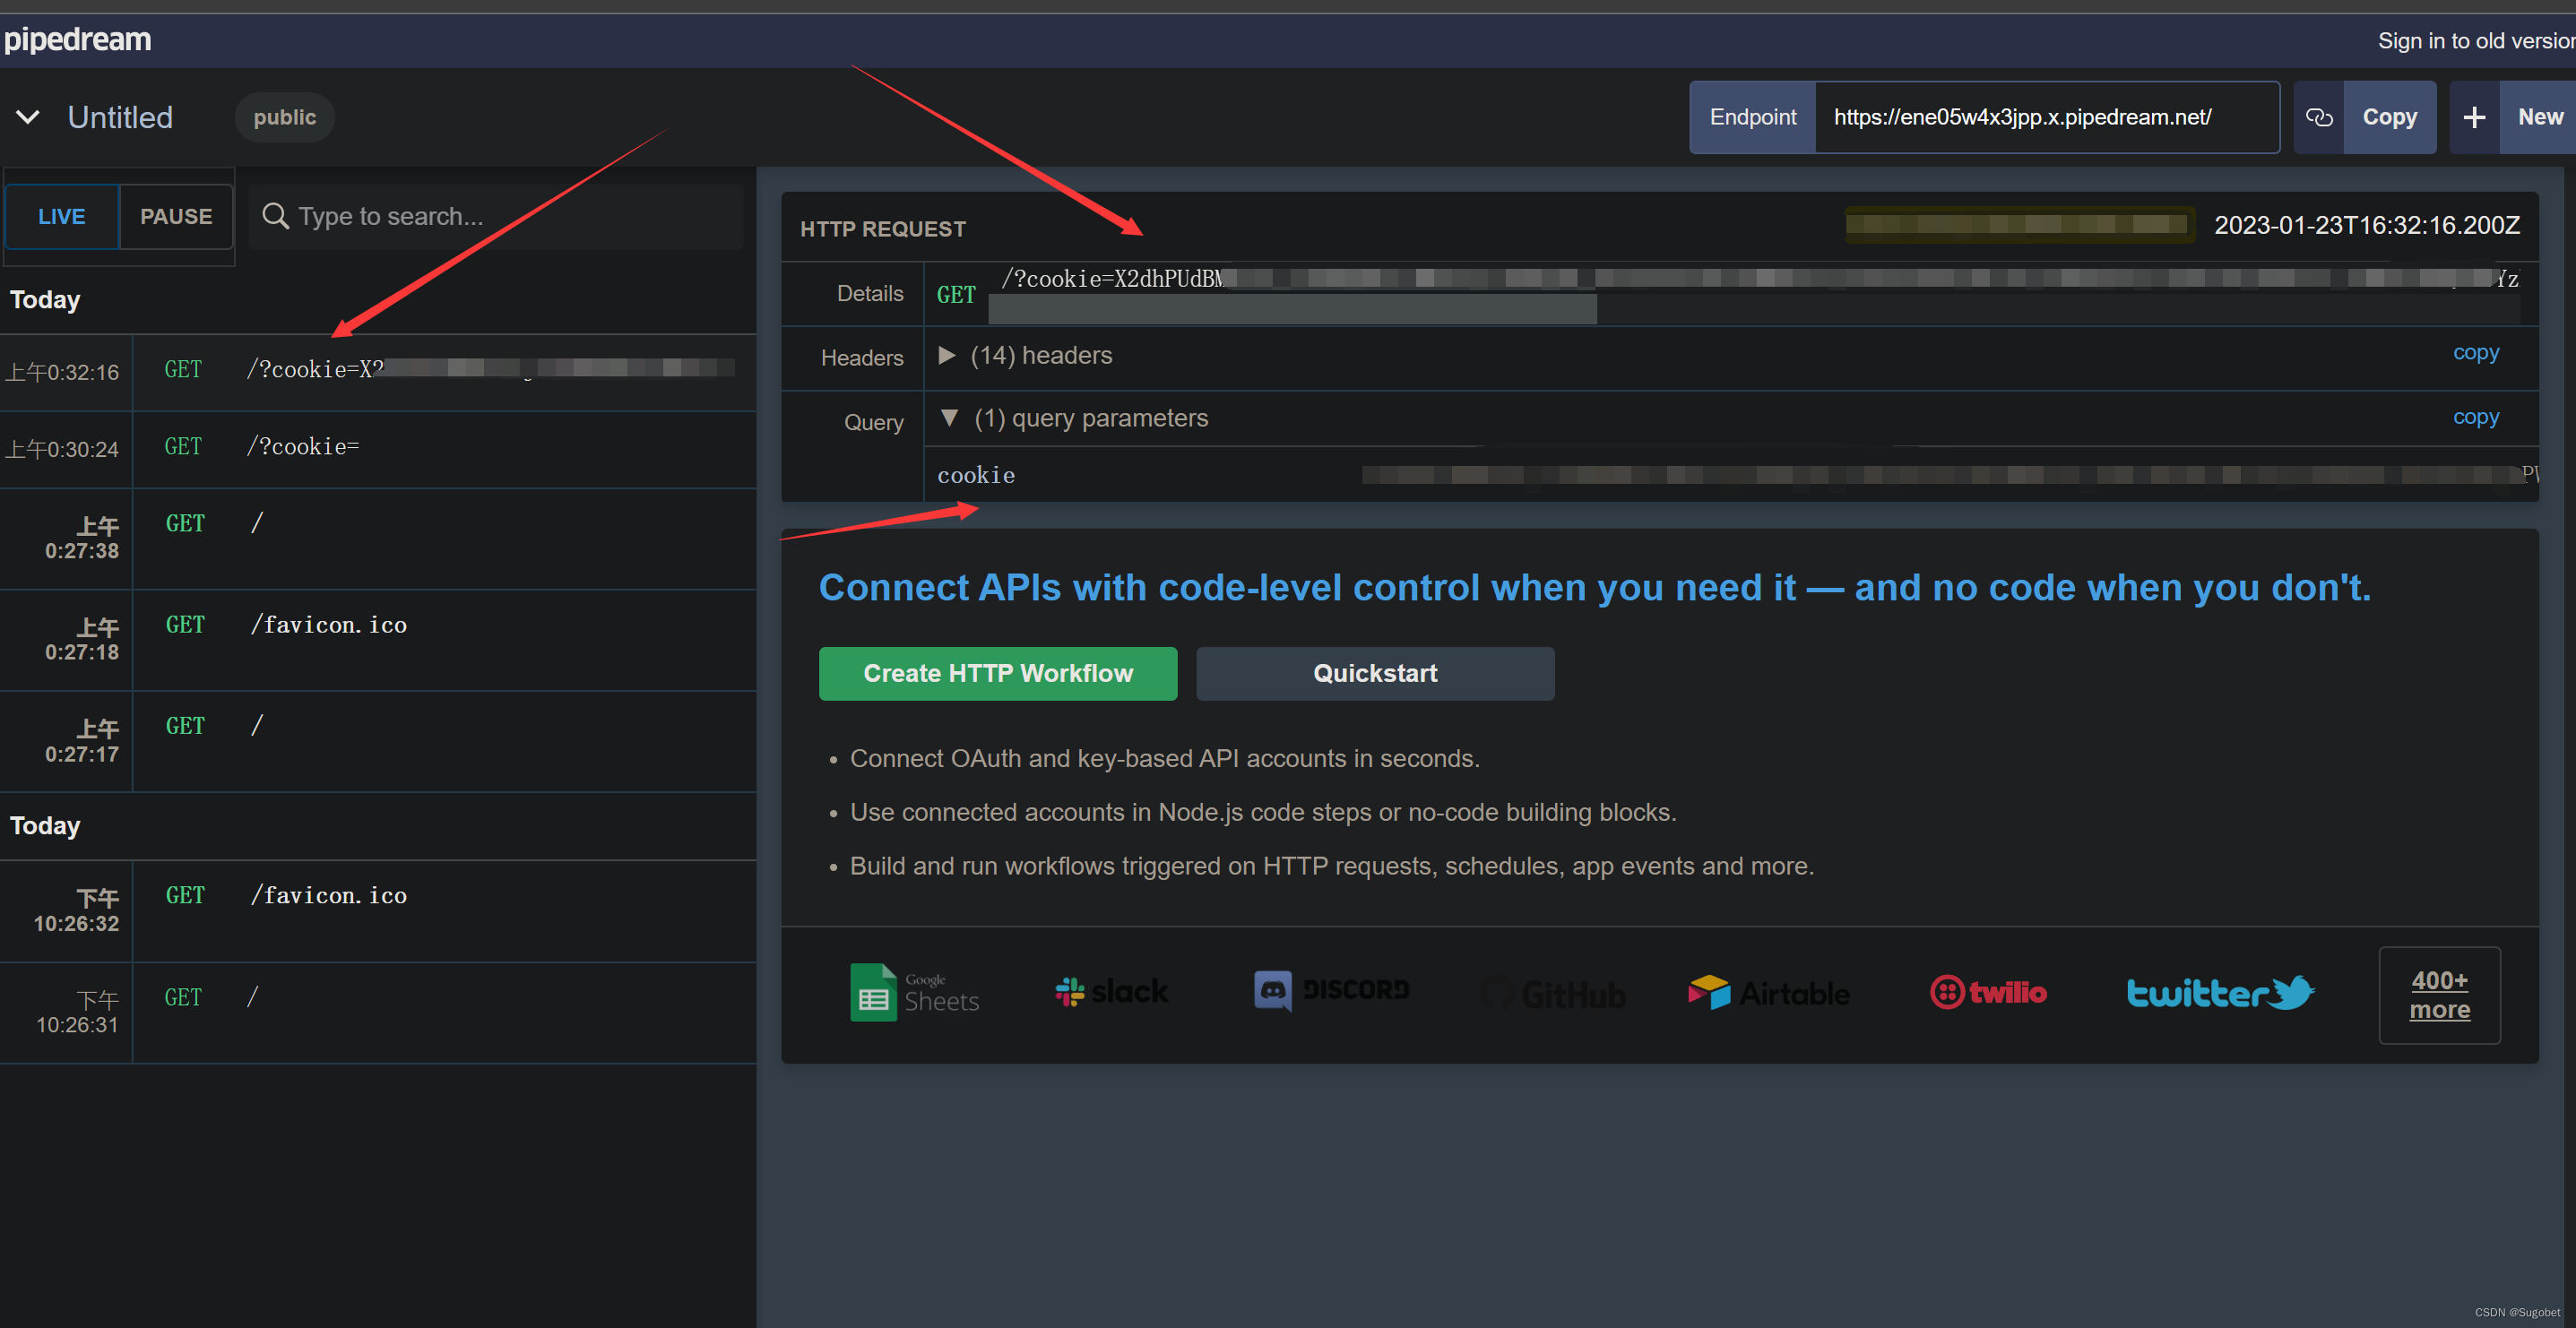The image size is (2576, 1328).
Task: Expand the (14) headers triangle
Action: 947,355
